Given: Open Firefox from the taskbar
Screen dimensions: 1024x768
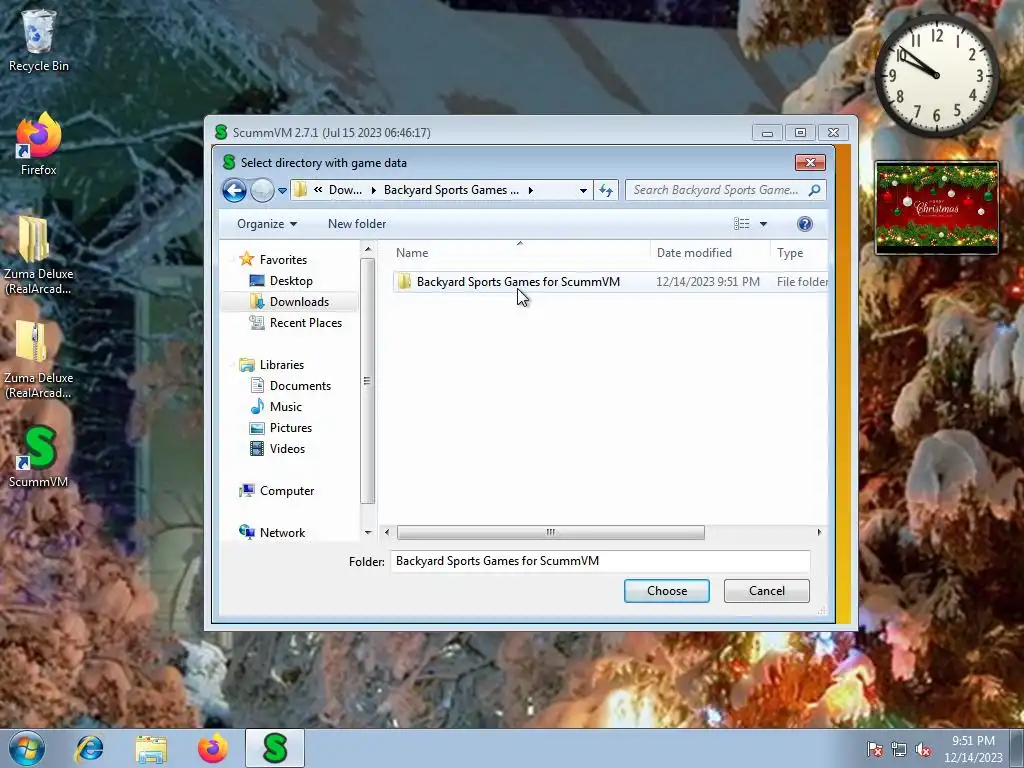Looking at the screenshot, I should [x=213, y=748].
